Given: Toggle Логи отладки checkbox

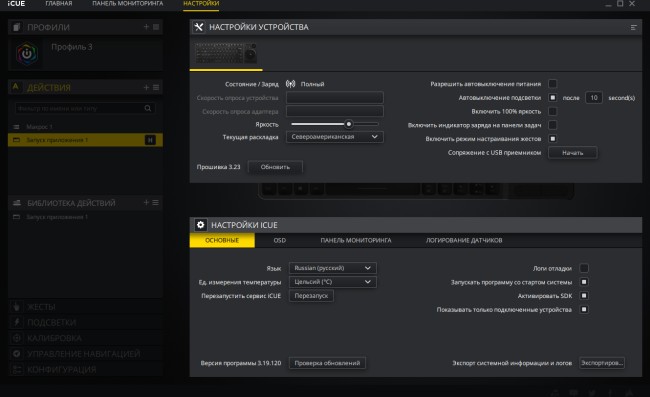Looking at the screenshot, I should point(584,268).
